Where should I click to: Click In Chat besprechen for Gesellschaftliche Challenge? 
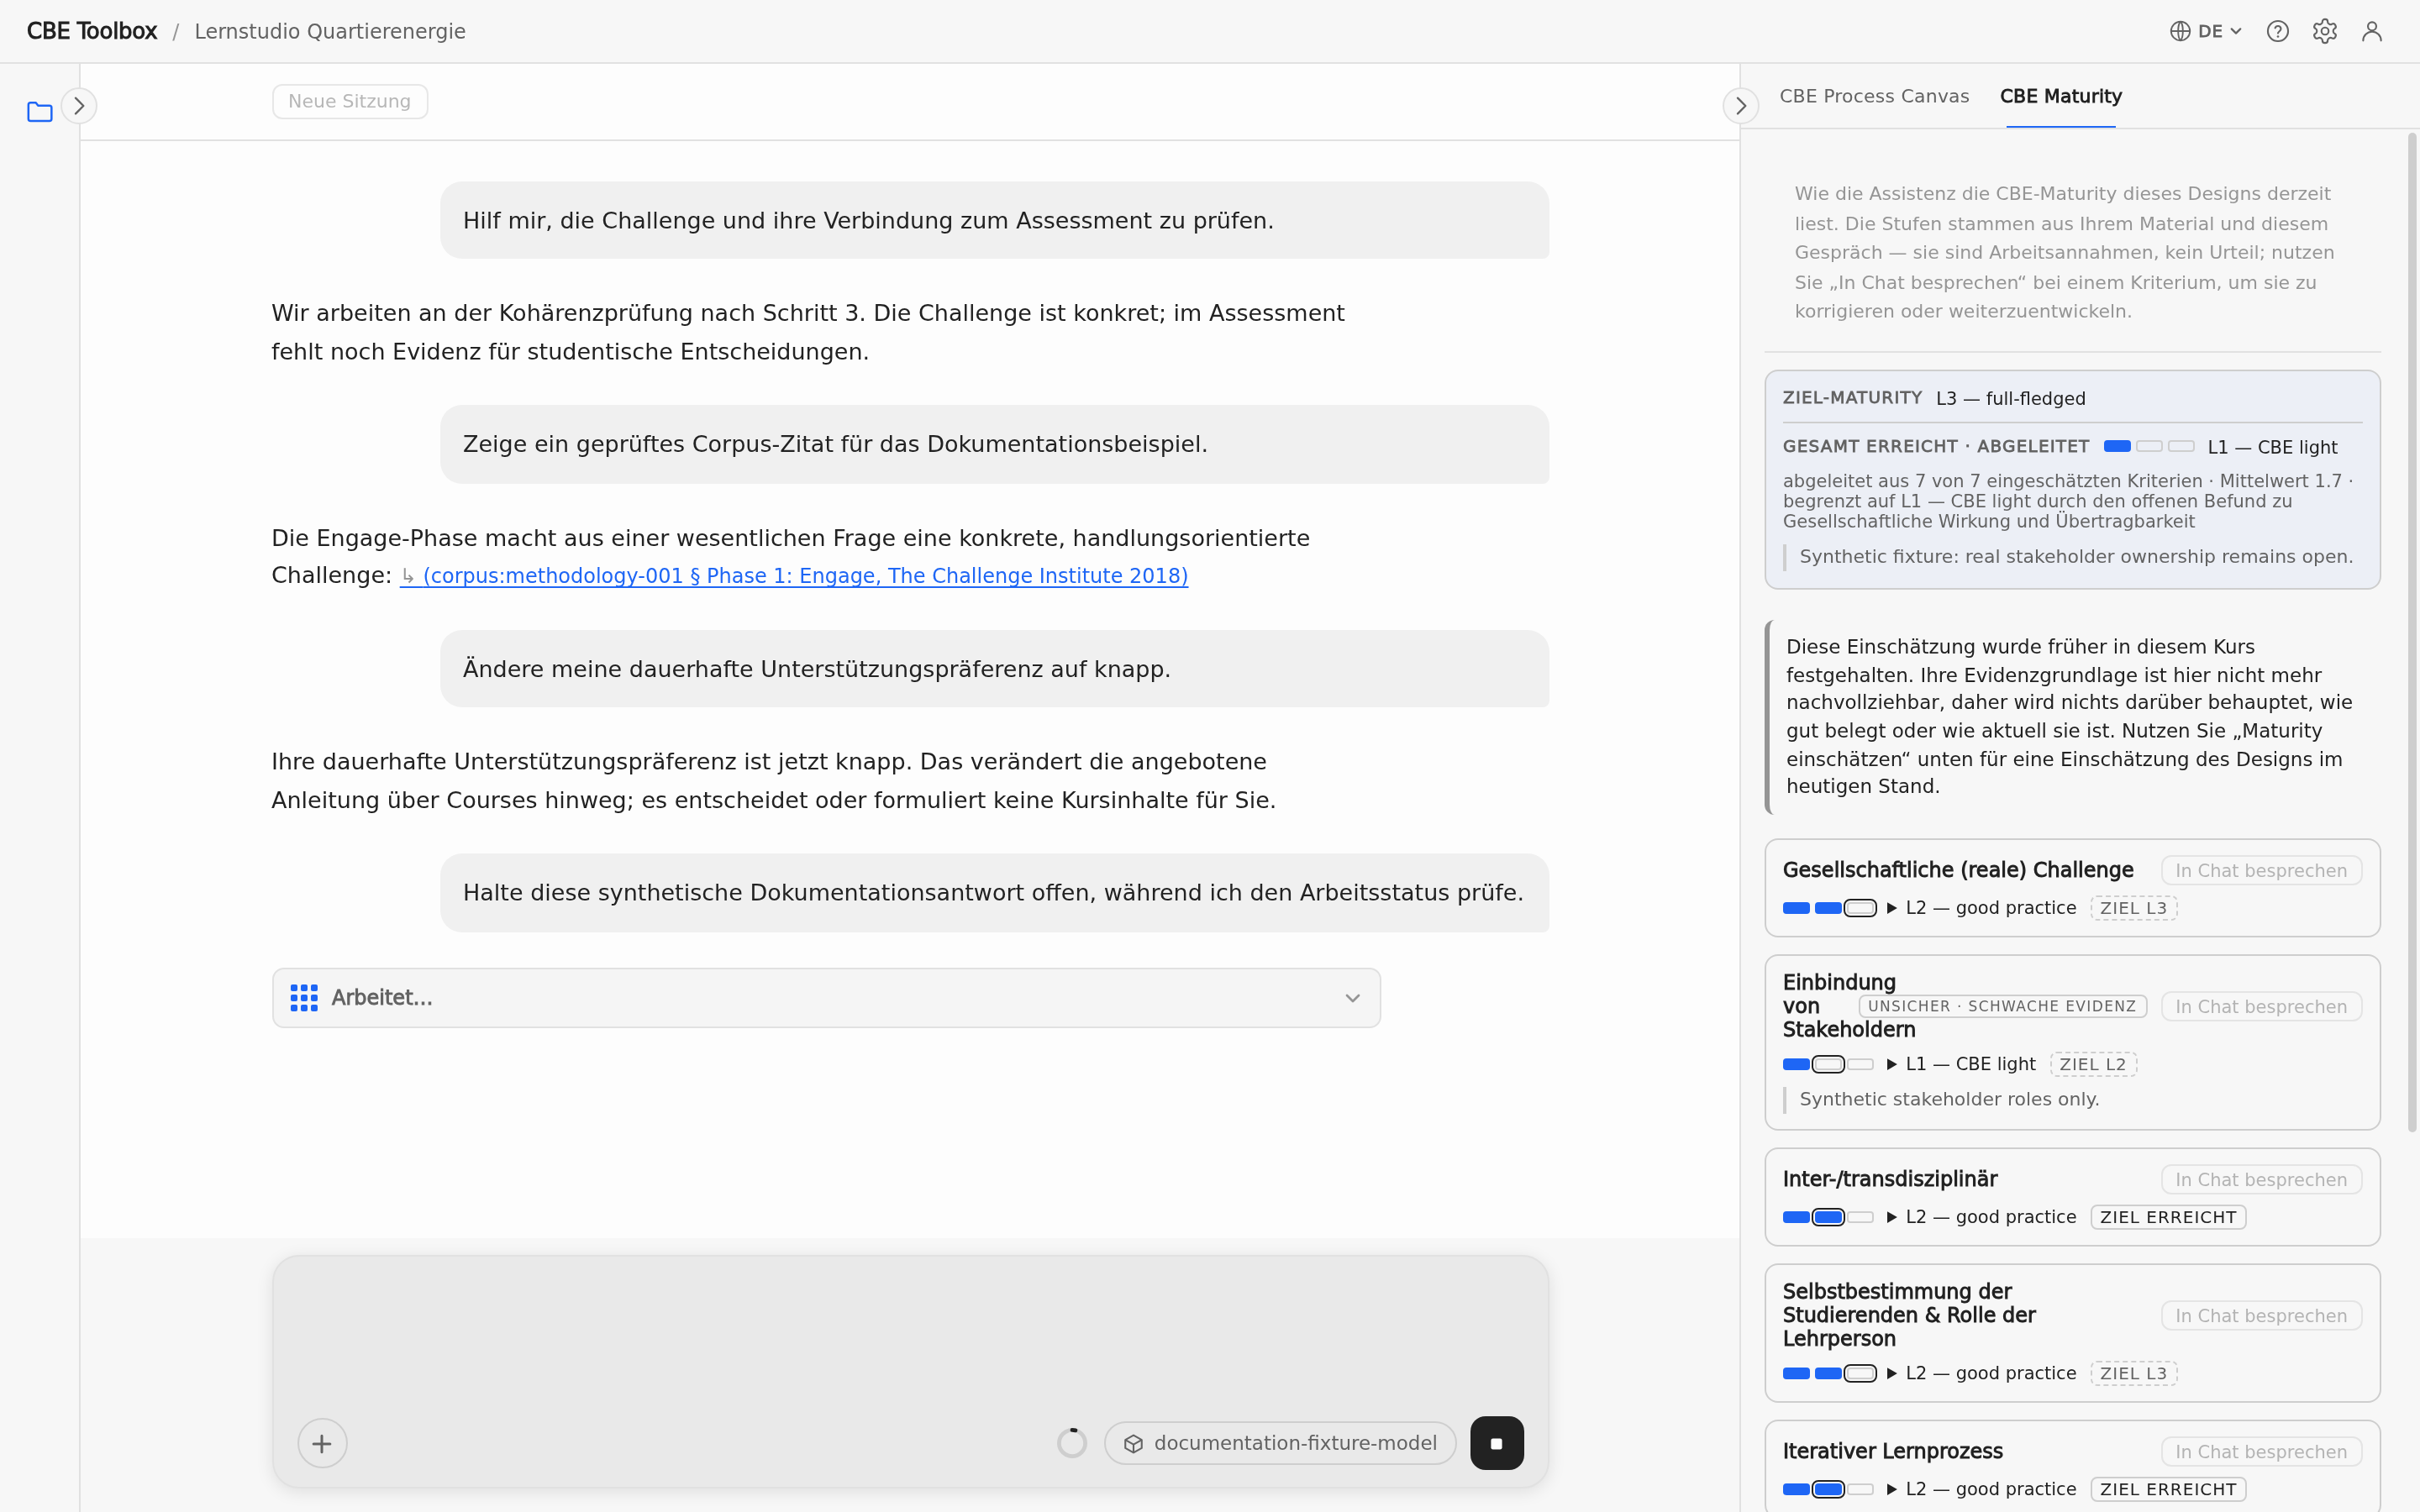click(2261, 871)
